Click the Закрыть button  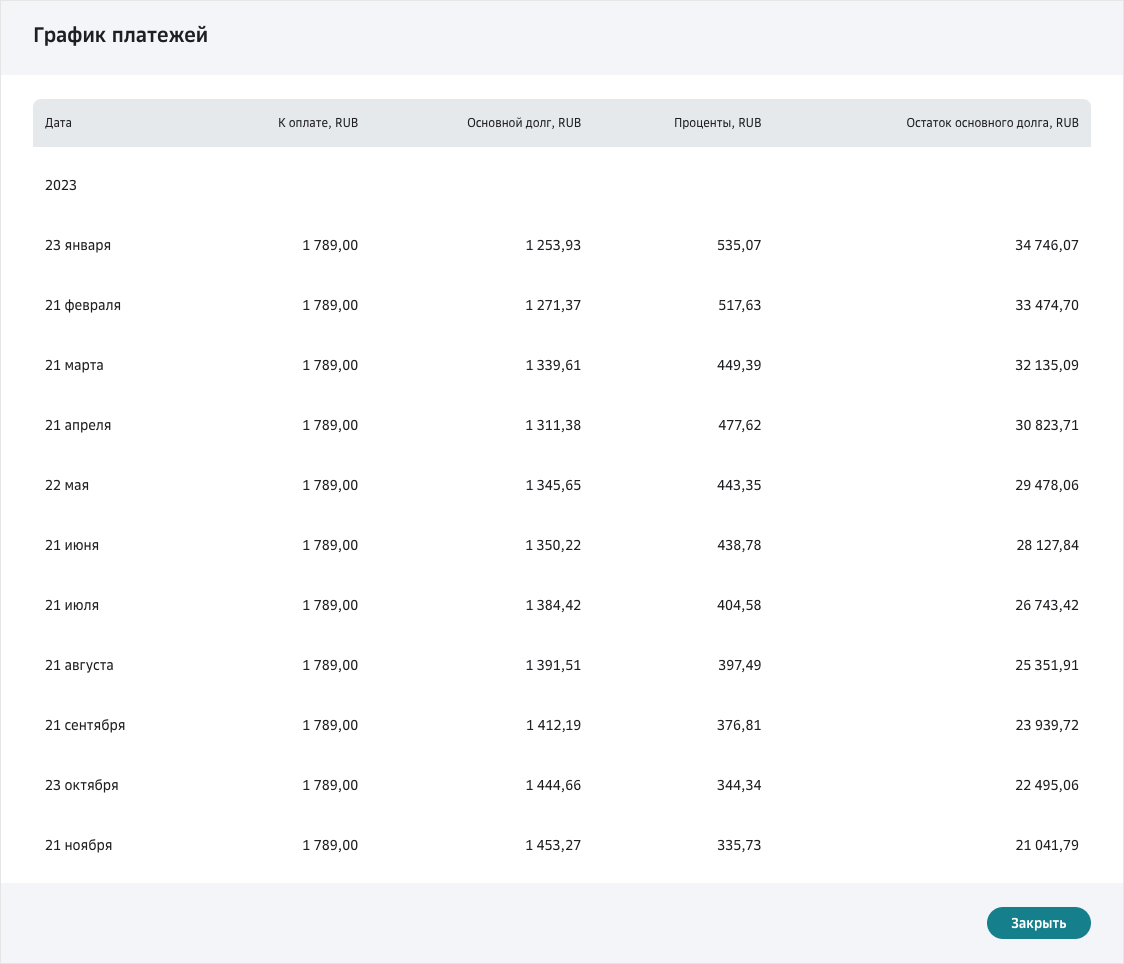click(x=1038, y=923)
